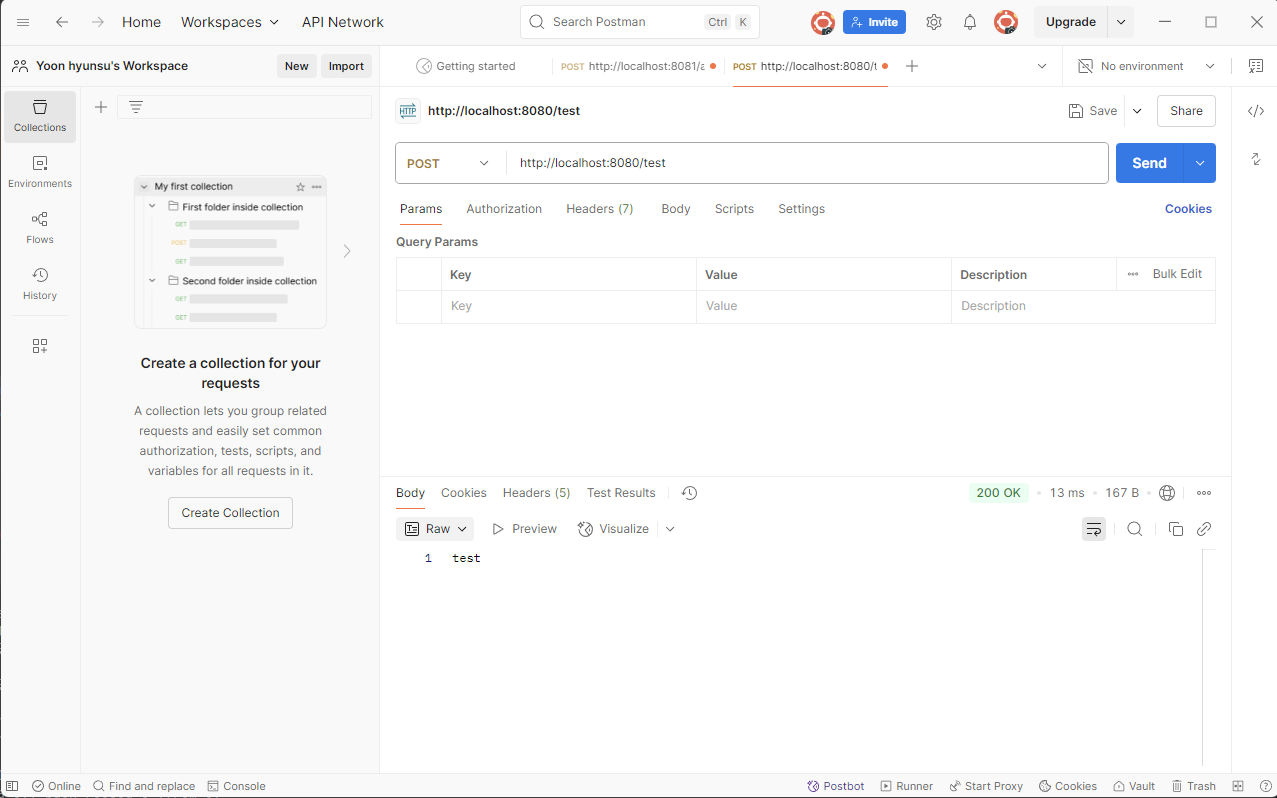Click the New button
The height and width of the screenshot is (798, 1277).
(x=296, y=66)
